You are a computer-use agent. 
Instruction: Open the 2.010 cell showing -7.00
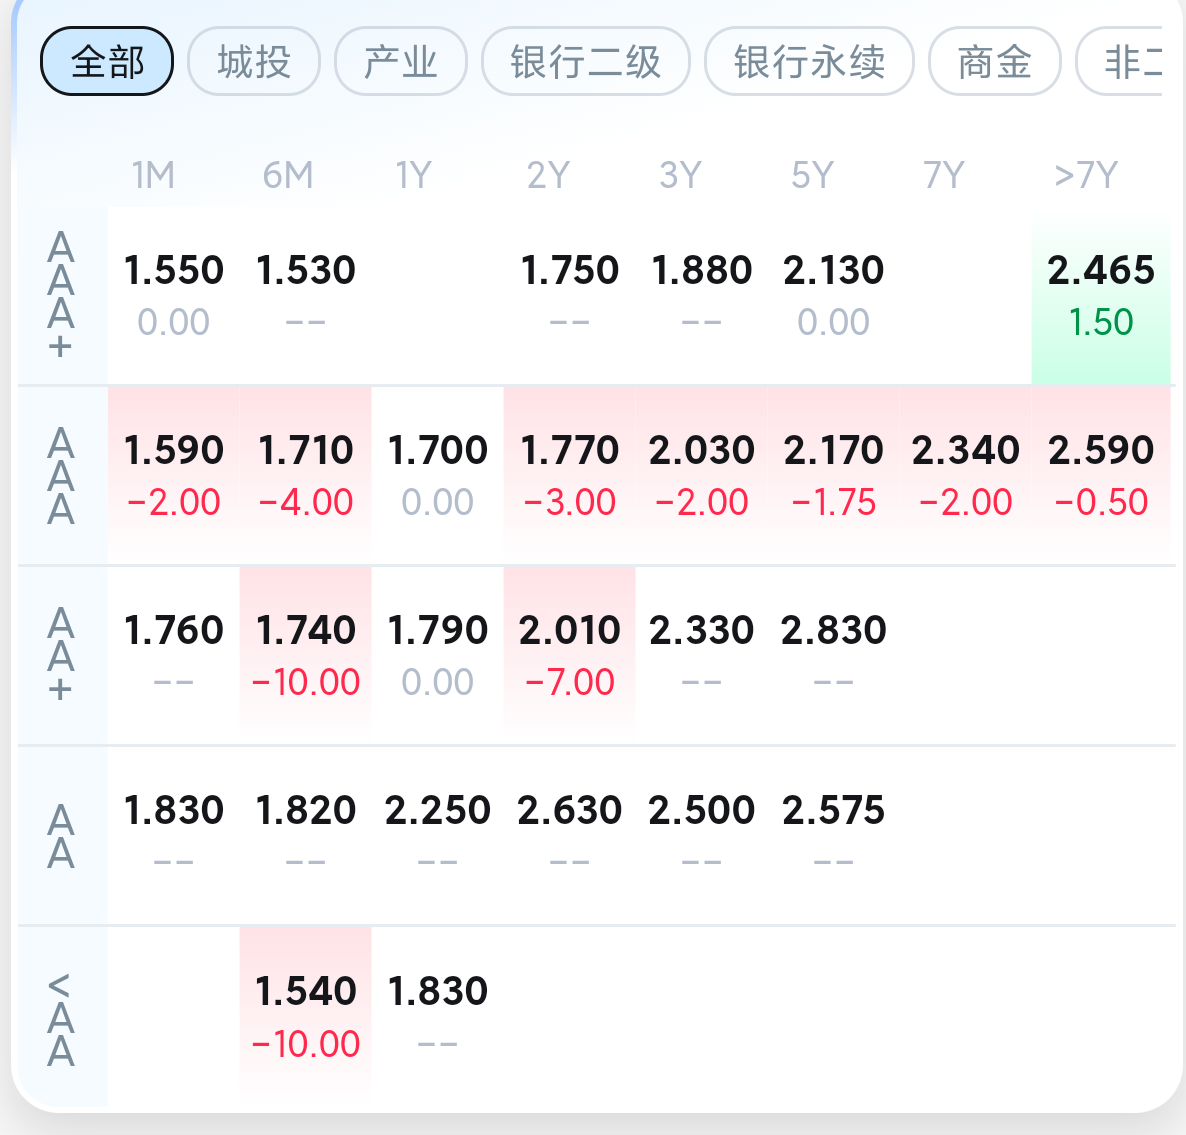pyautogui.click(x=570, y=655)
